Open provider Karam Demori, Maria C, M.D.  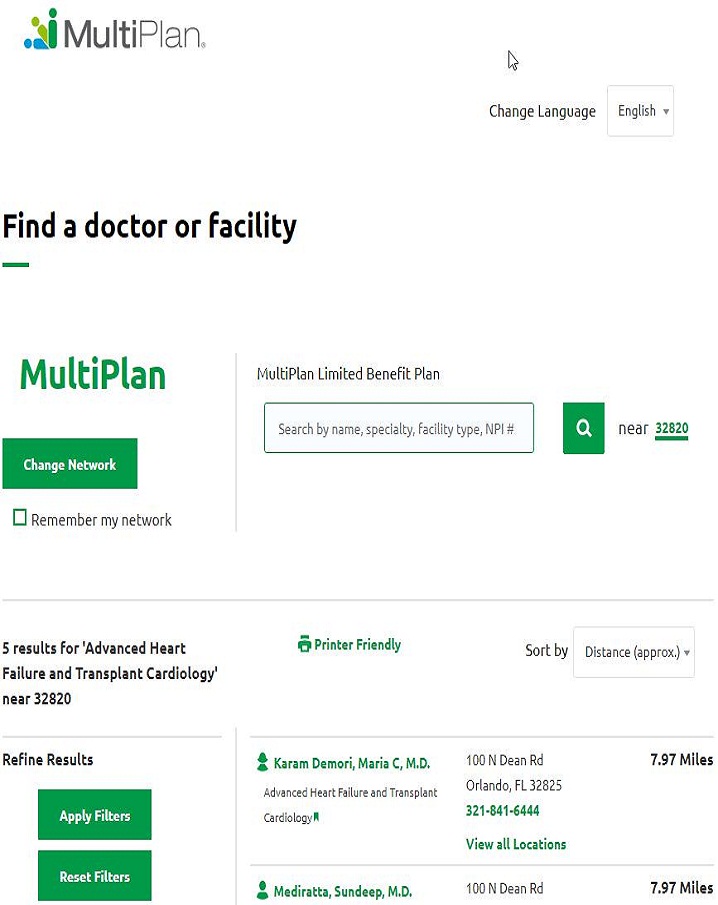click(352, 762)
